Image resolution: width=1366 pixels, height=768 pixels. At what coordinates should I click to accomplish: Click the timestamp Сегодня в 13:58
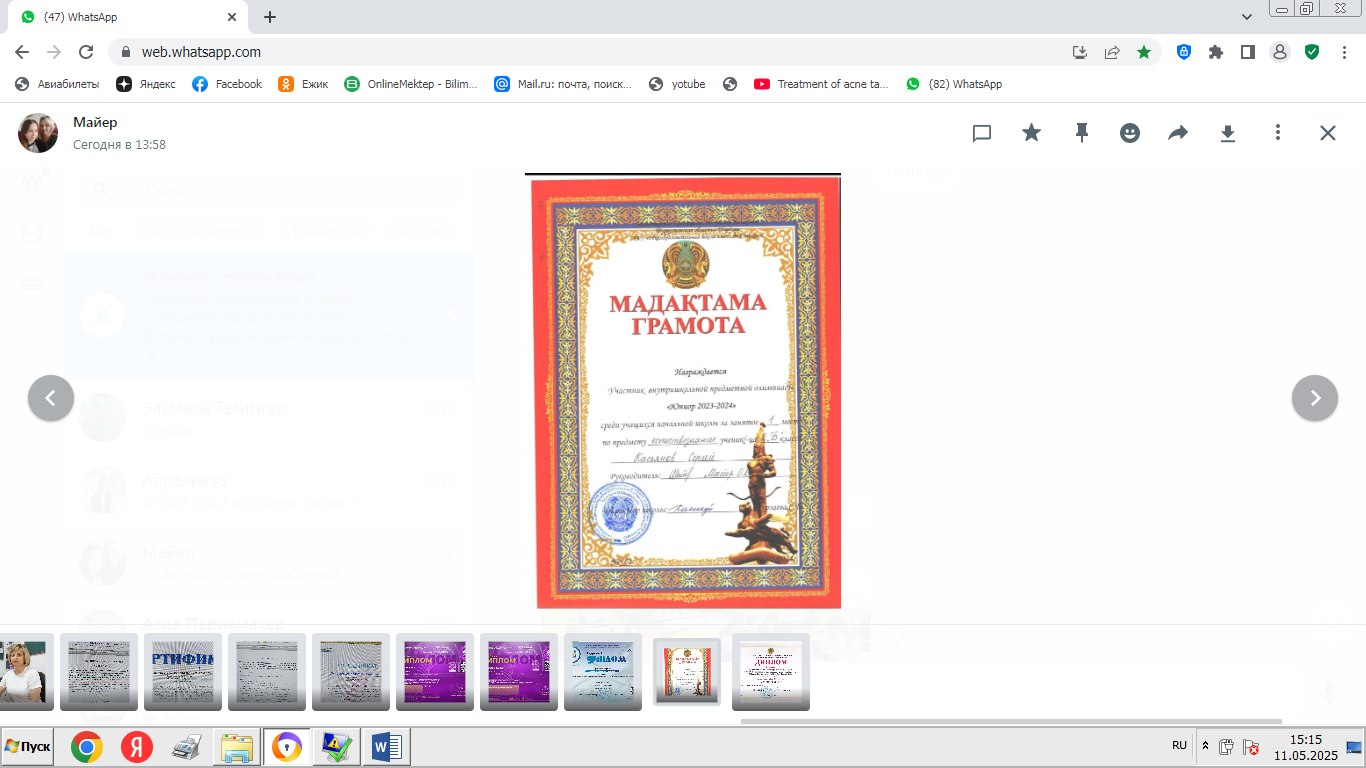point(119,145)
